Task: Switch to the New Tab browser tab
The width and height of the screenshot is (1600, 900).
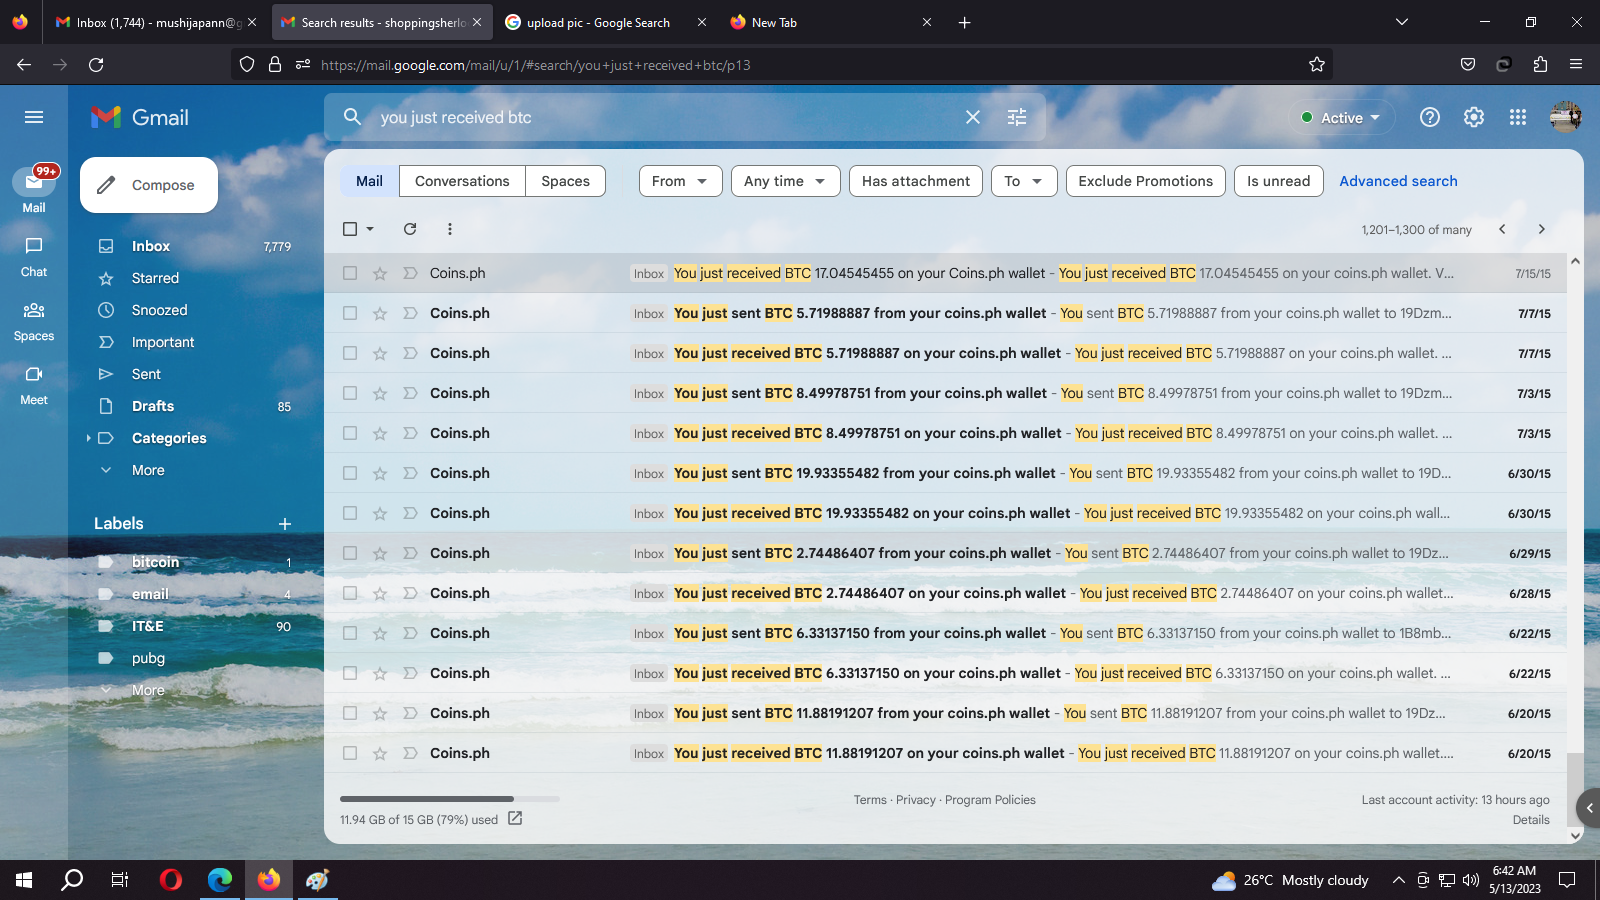Action: pos(830,22)
